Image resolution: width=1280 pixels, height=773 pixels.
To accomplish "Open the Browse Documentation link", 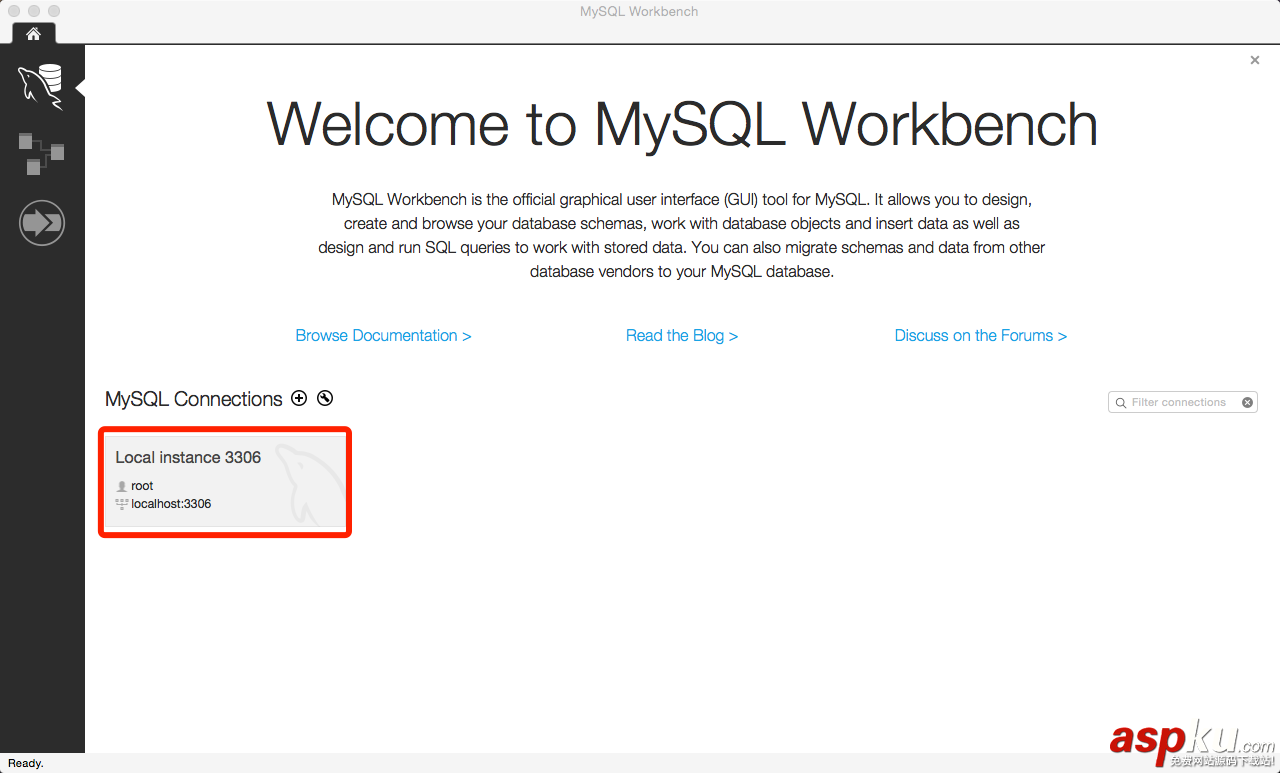I will point(383,336).
